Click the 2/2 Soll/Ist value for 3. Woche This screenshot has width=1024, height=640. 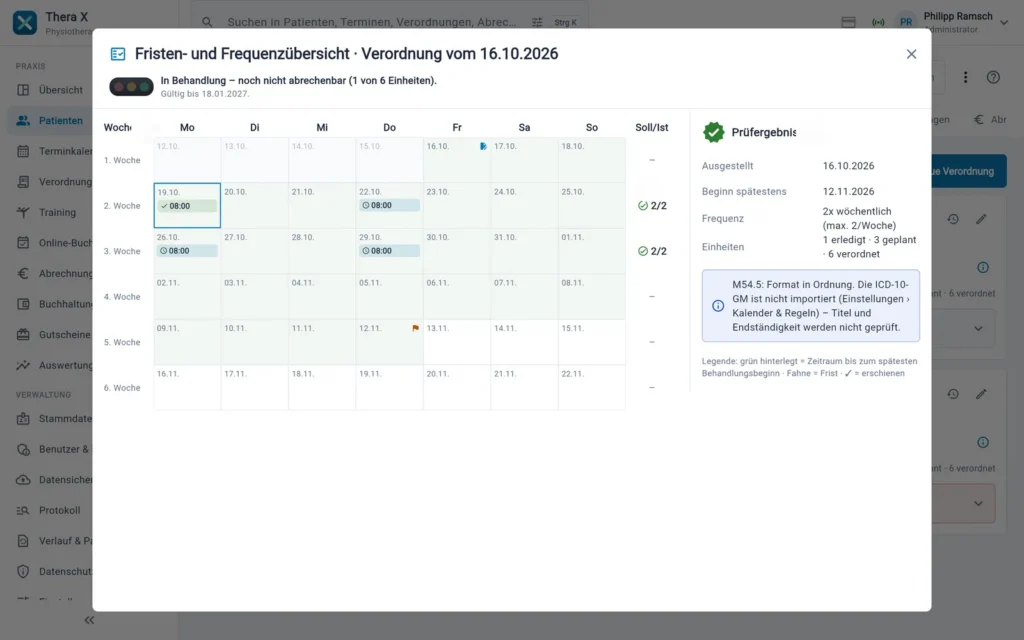pos(652,251)
